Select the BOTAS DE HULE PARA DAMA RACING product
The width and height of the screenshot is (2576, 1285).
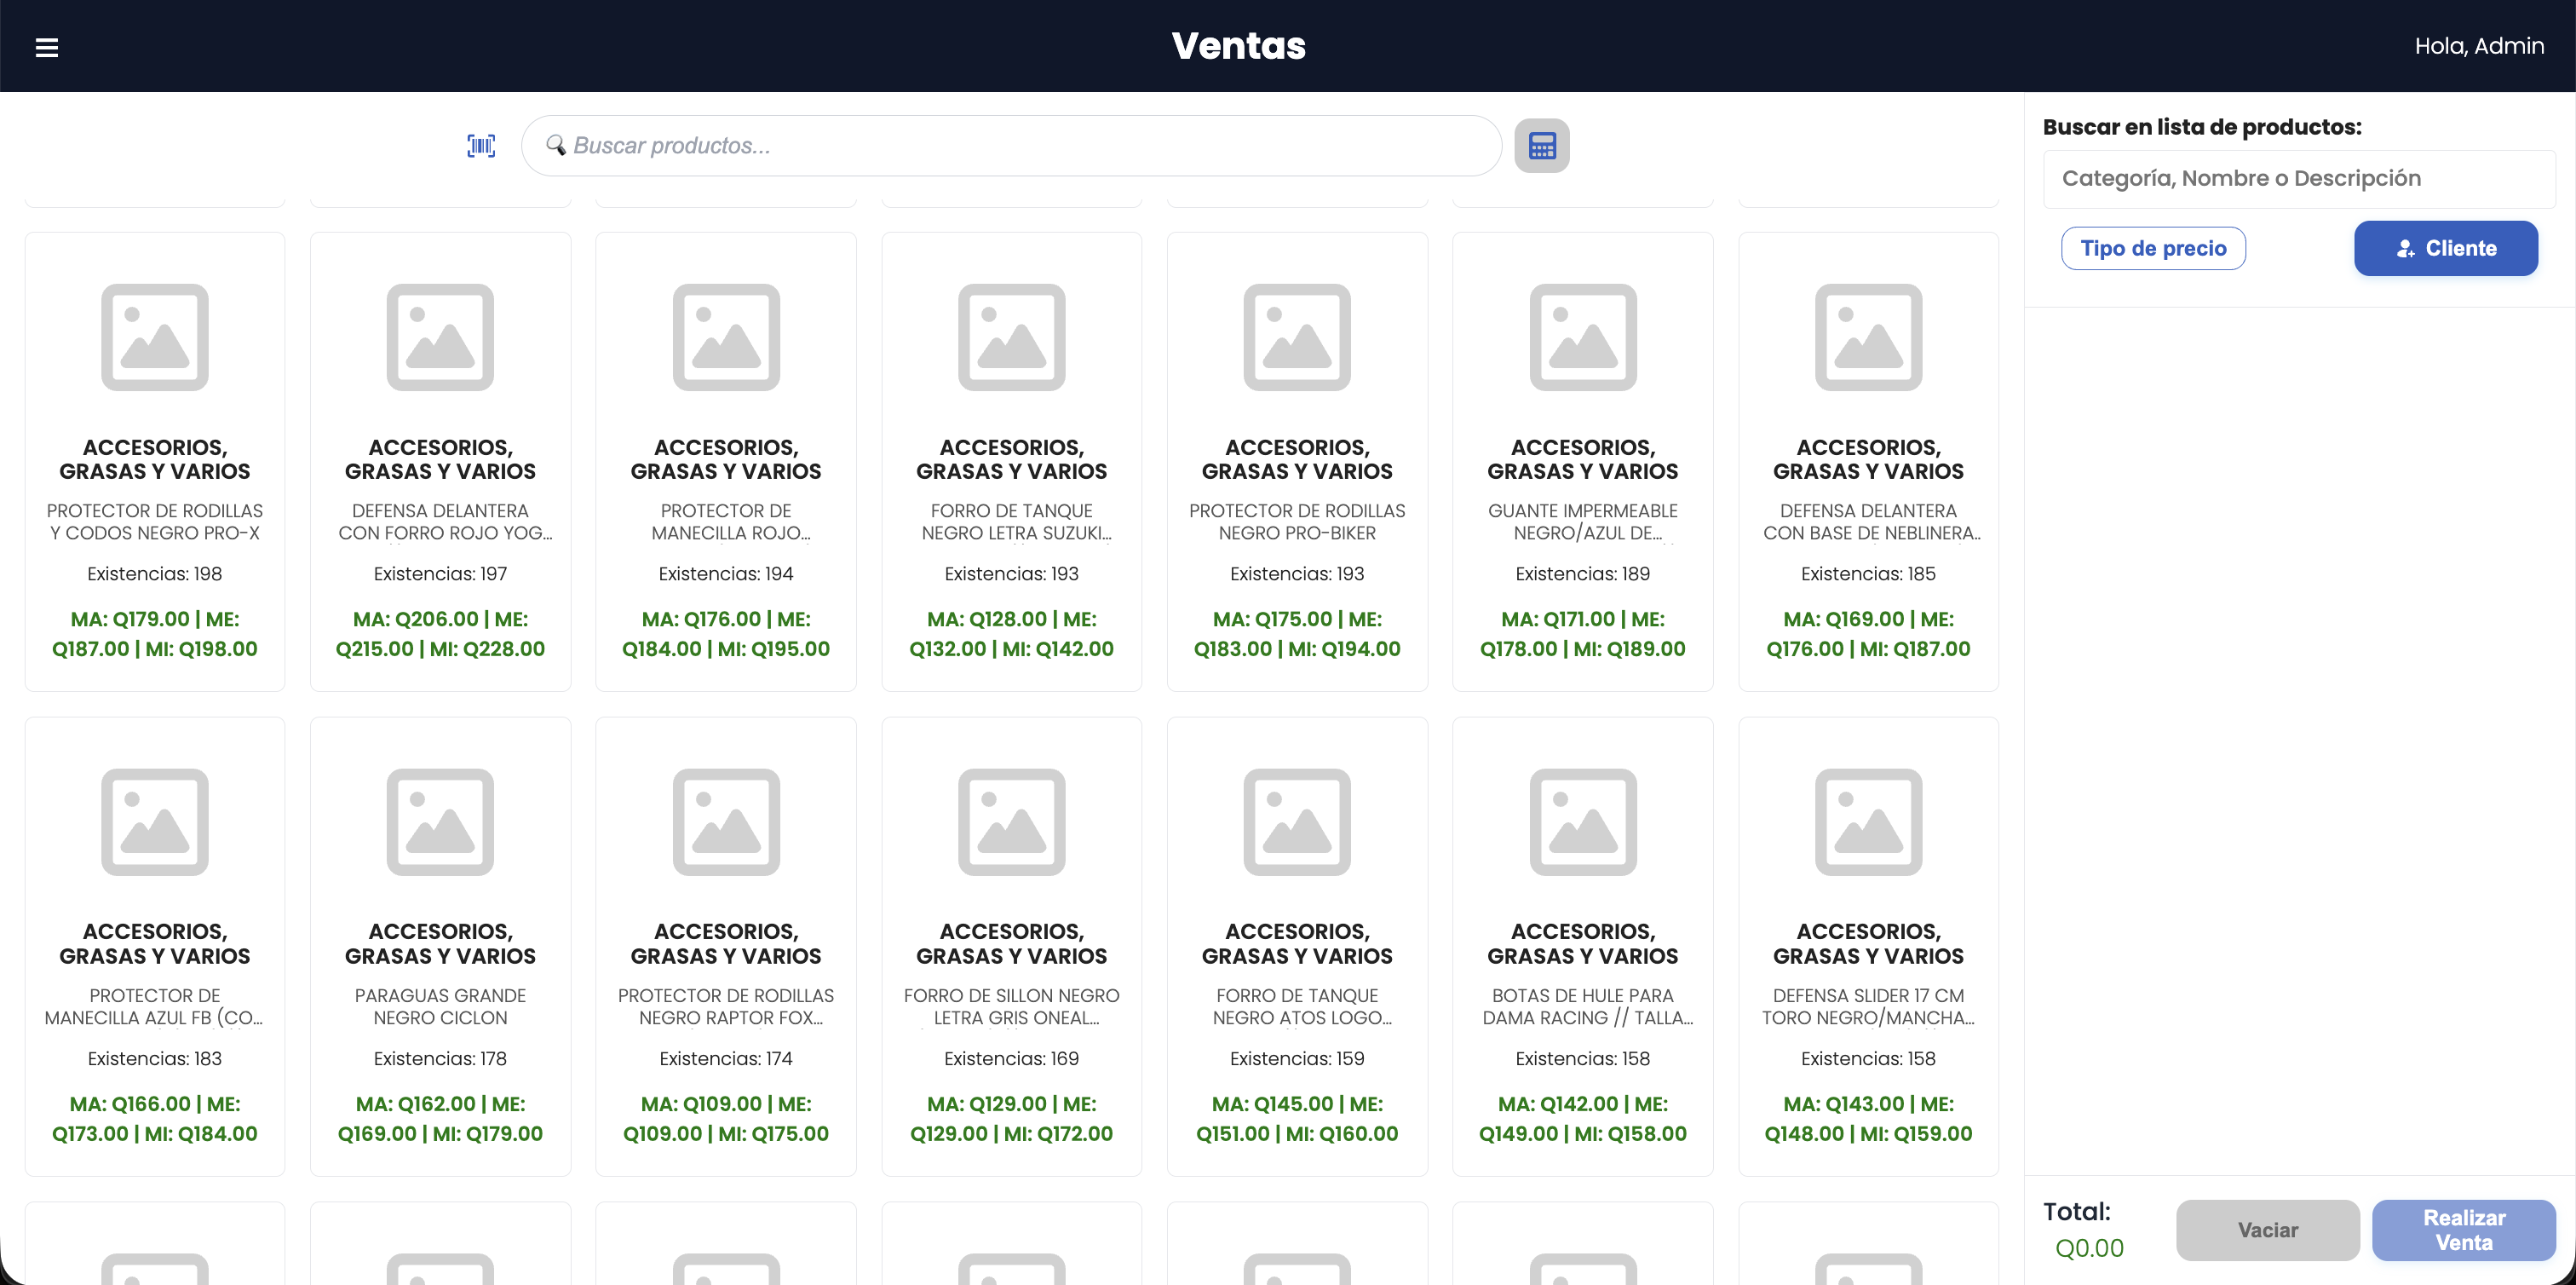1583,945
